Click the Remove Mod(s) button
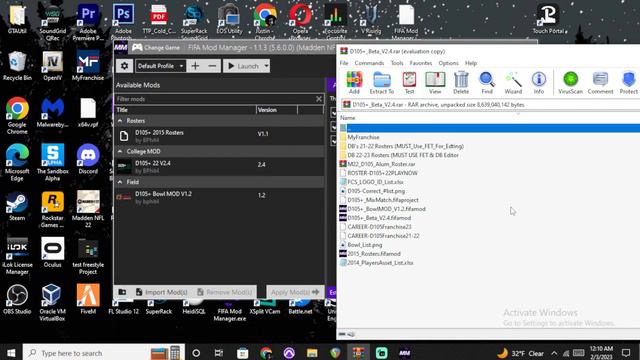 coord(224,292)
